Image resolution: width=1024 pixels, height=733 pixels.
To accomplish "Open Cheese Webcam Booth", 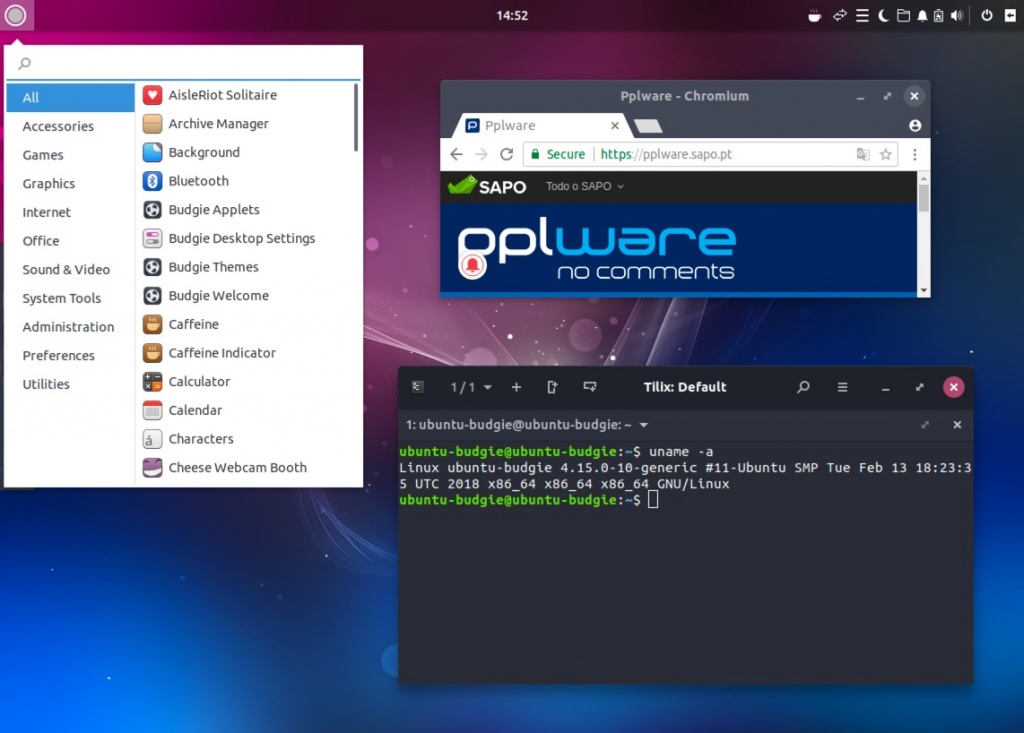I will pyautogui.click(x=237, y=468).
